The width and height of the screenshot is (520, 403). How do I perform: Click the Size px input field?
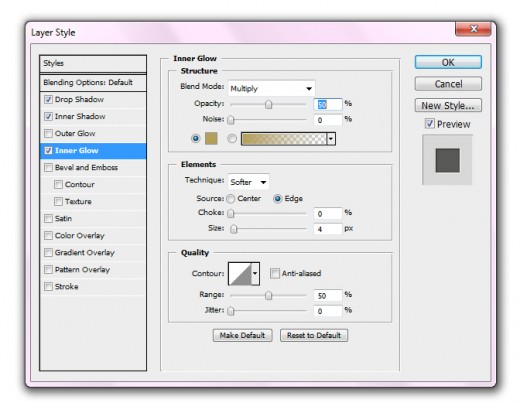(x=328, y=229)
